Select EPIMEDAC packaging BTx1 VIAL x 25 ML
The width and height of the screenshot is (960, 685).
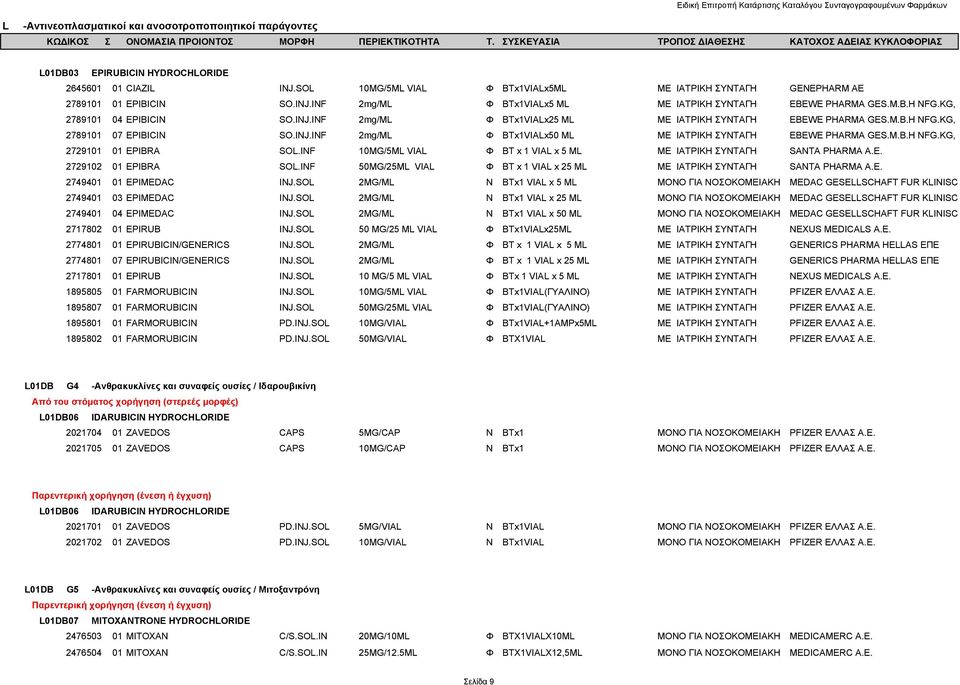[542, 198]
